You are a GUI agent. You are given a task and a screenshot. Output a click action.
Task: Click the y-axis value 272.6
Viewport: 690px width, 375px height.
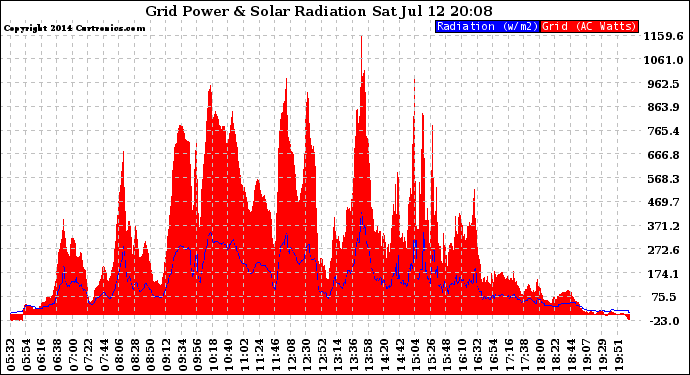coord(663,250)
